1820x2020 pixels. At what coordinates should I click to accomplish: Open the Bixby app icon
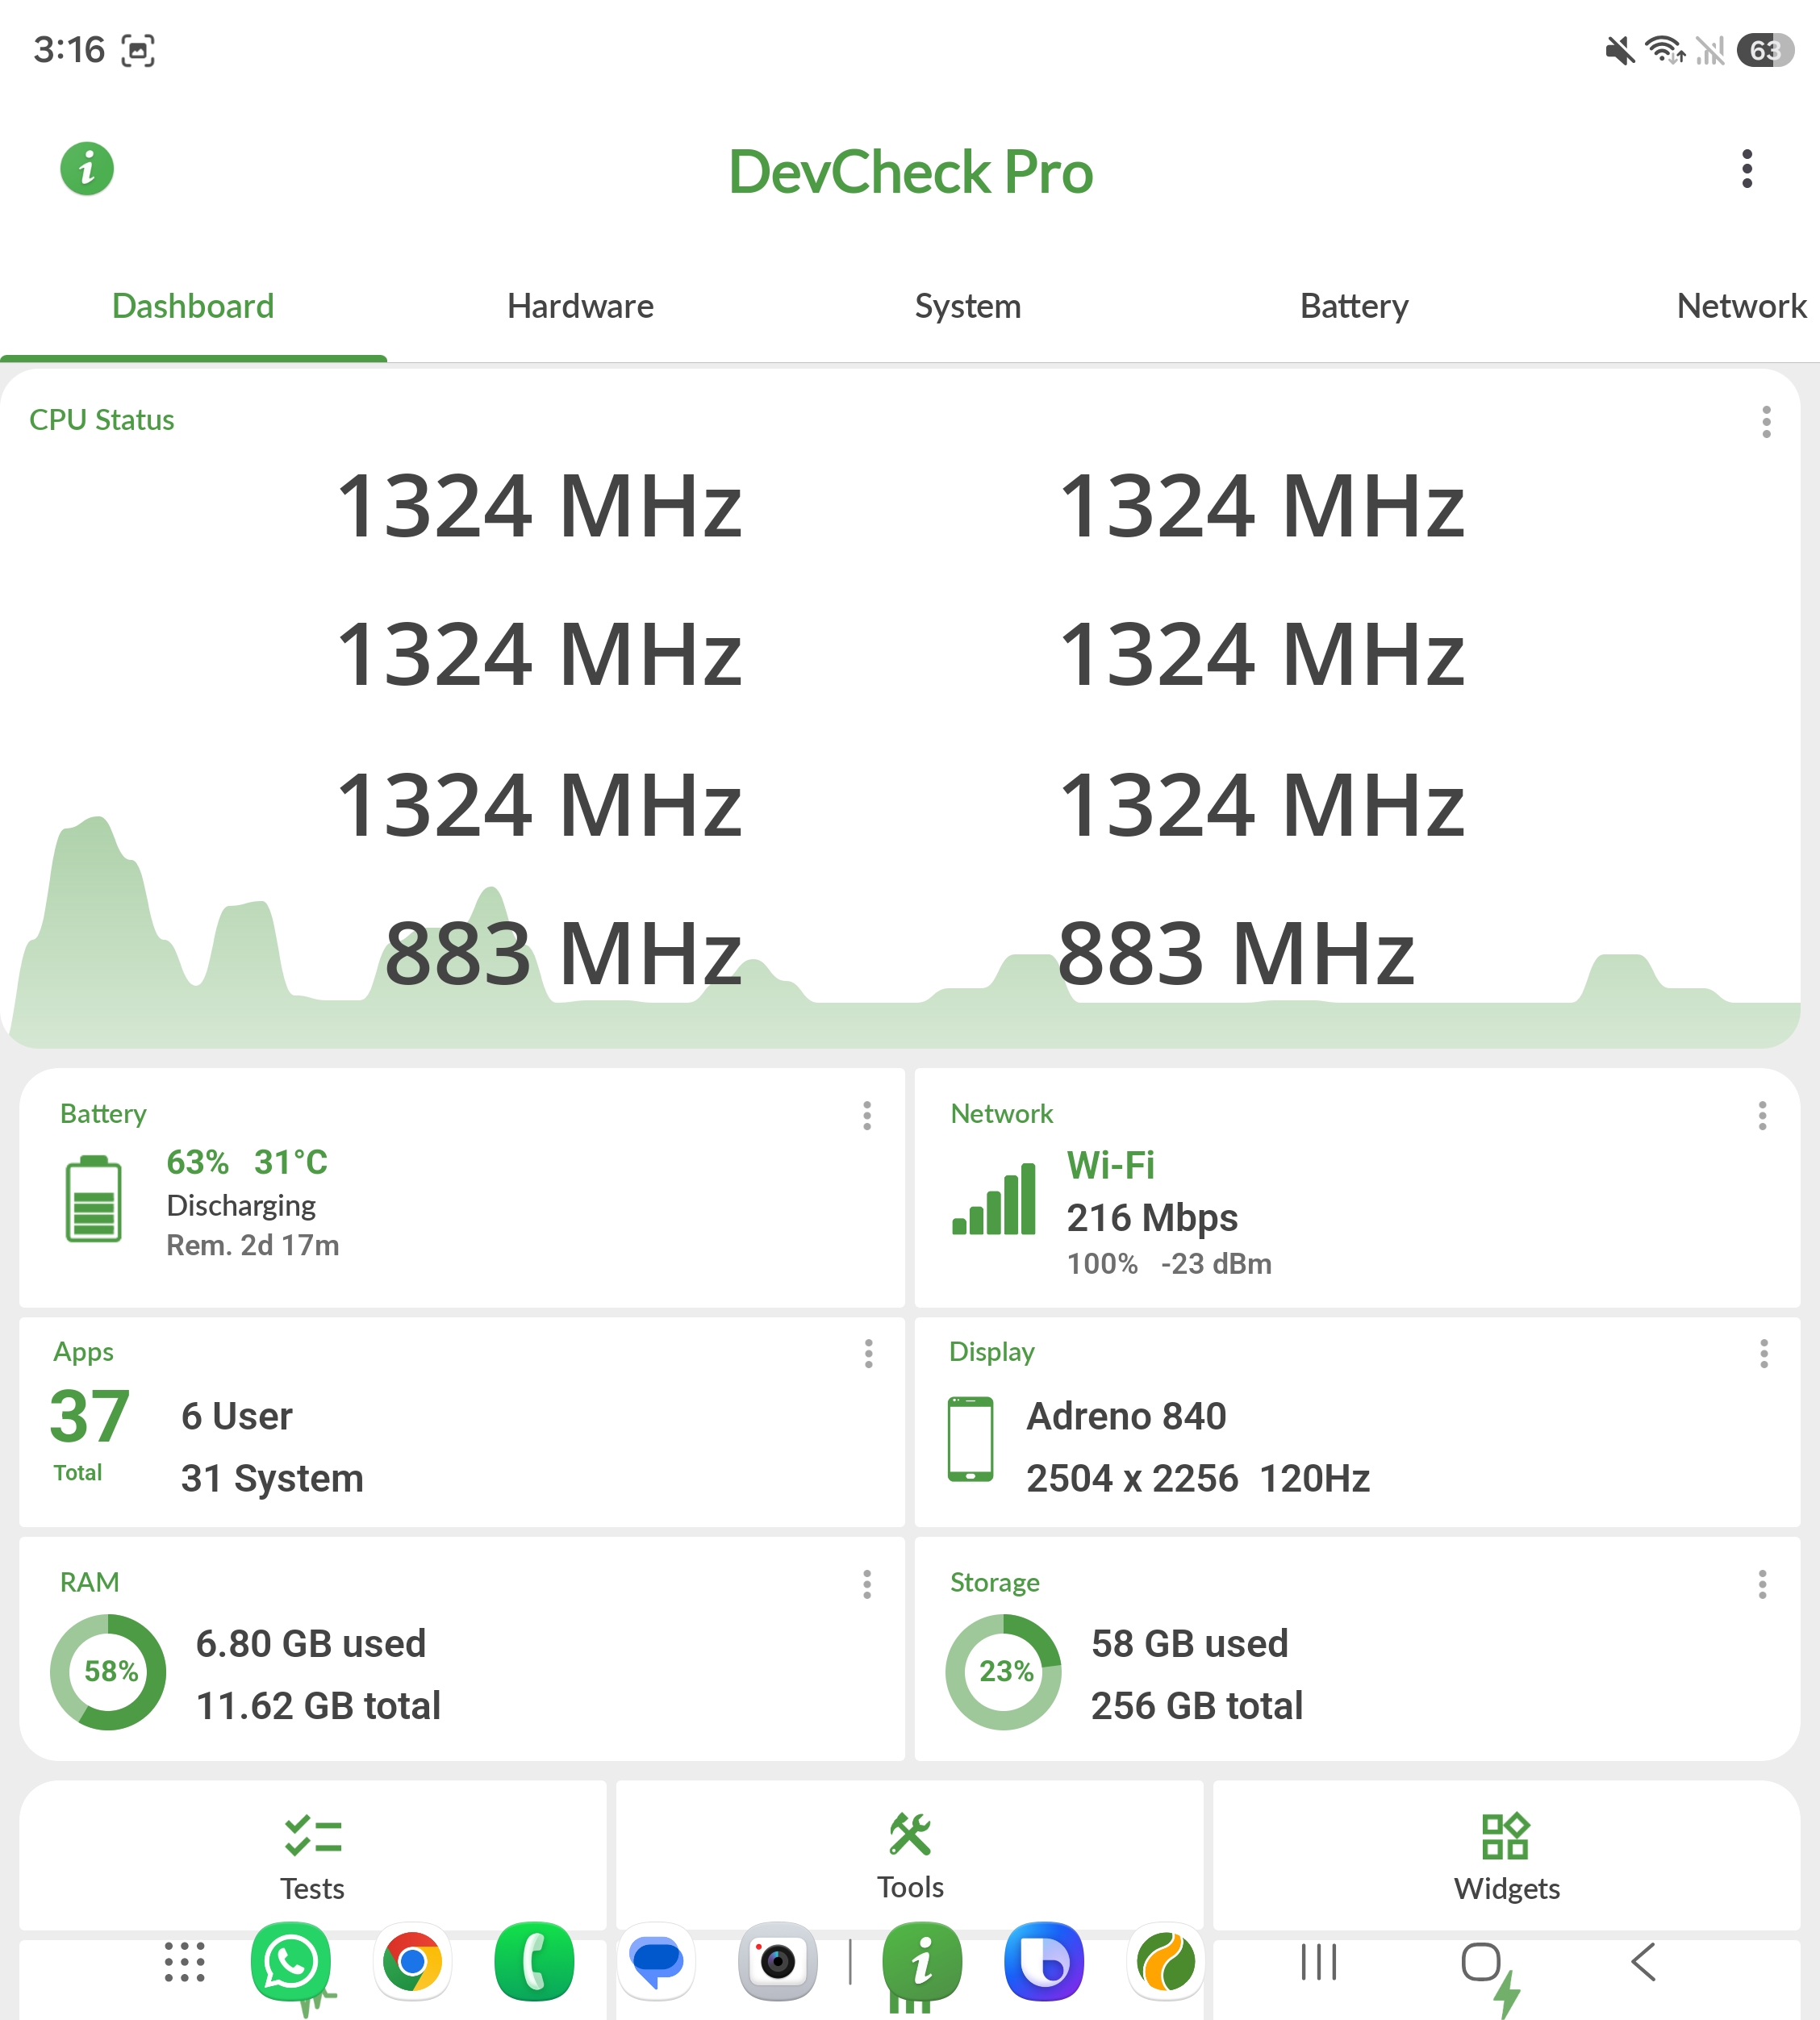click(x=1044, y=1961)
